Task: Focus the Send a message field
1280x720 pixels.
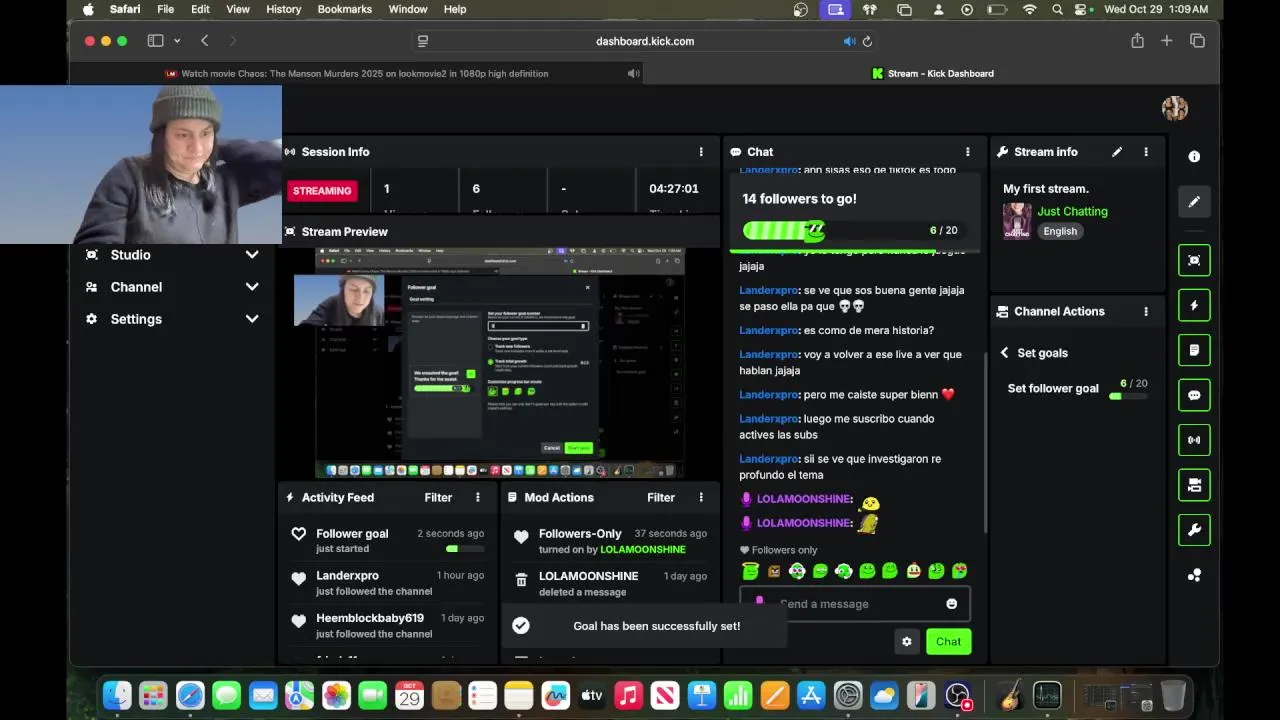Action: click(x=855, y=604)
